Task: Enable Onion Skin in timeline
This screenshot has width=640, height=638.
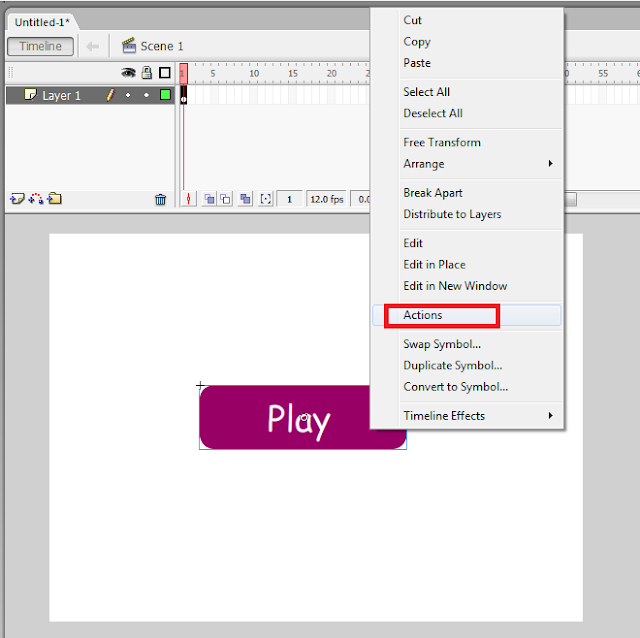Action: click(x=209, y=199)
